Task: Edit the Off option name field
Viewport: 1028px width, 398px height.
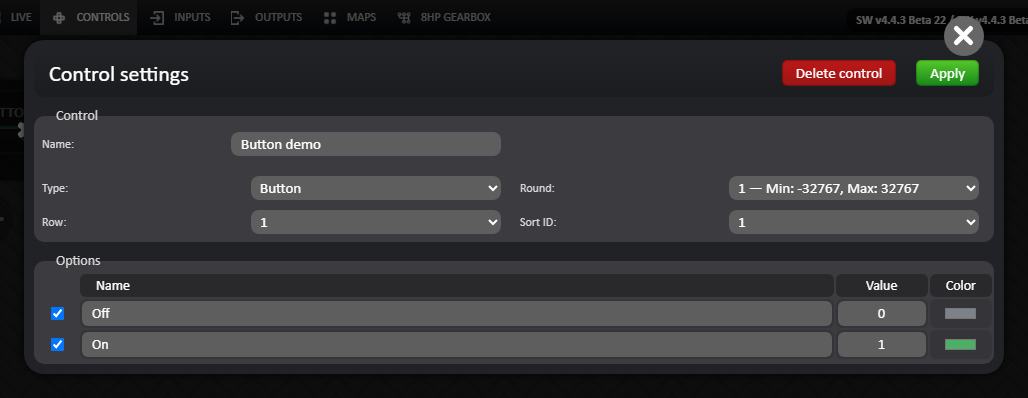Action: [x=457, y=313]
